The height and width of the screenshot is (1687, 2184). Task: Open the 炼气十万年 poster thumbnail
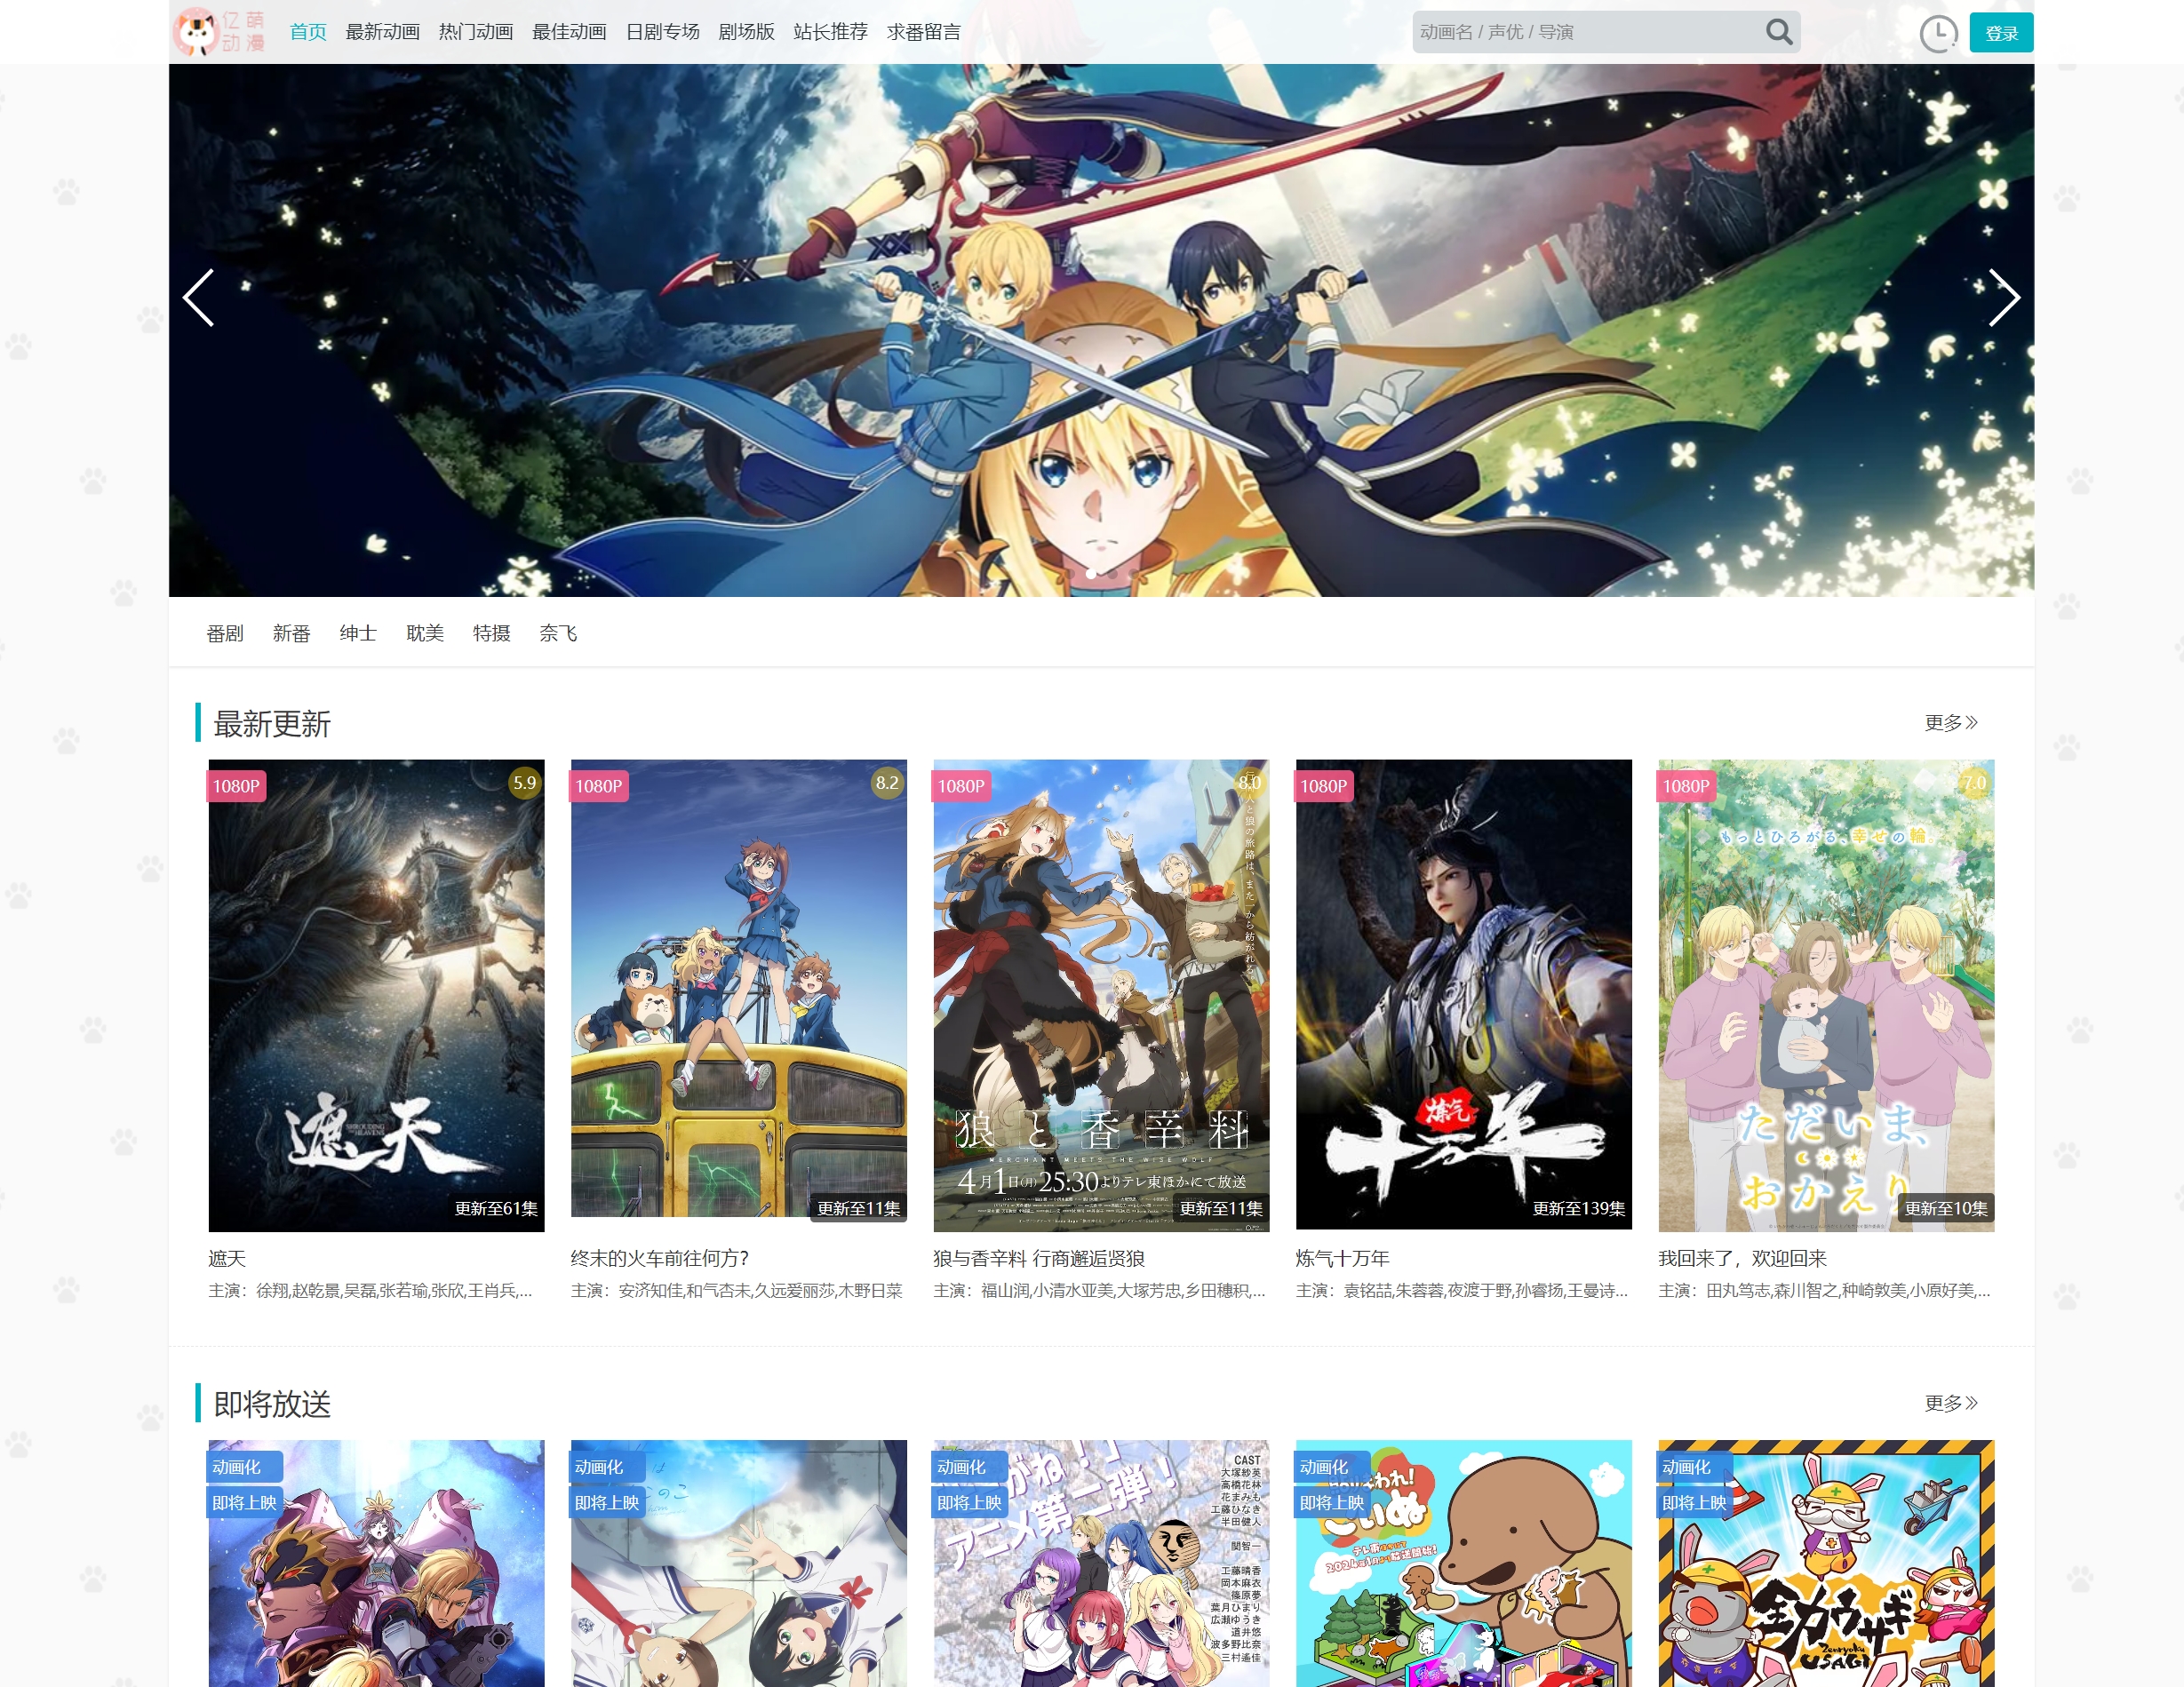tap(1464, 995)
